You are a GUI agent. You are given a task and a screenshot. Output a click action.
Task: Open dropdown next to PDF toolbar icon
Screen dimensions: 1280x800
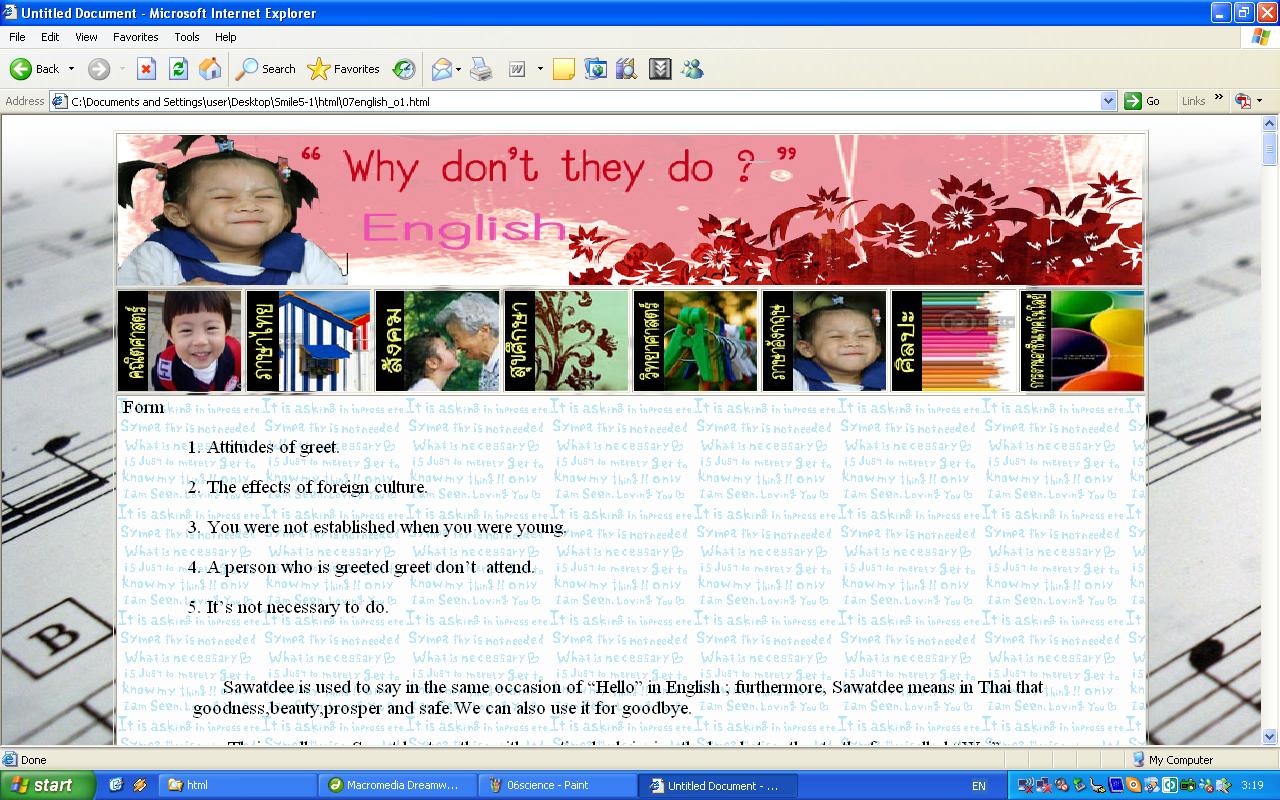pyautogui.click(x=1259, y=101)
